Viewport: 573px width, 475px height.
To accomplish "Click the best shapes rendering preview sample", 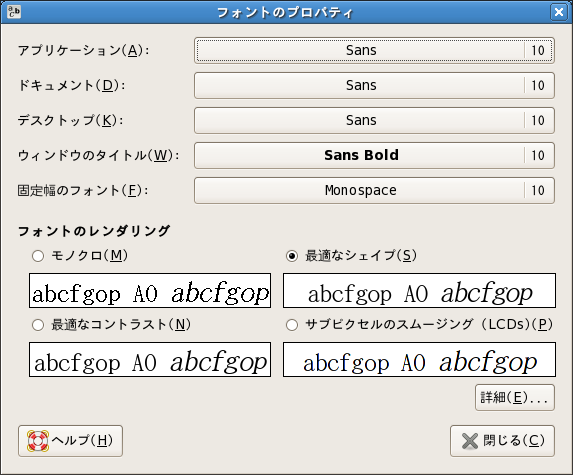I will 420,290.
